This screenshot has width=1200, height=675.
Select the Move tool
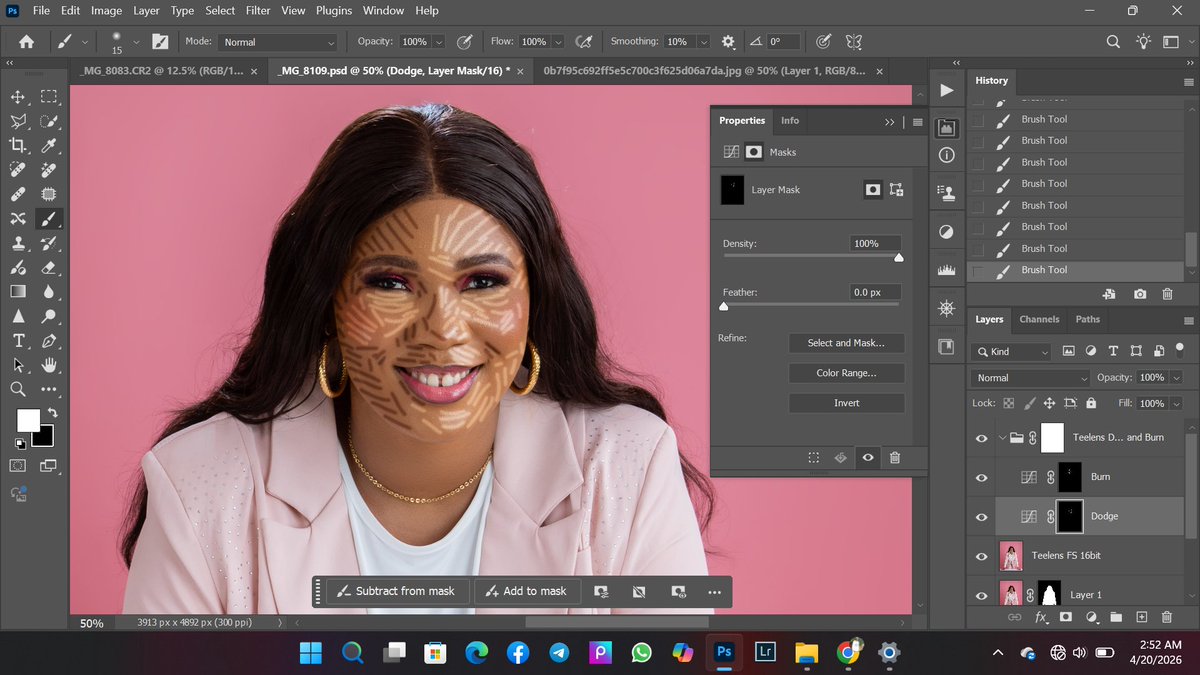coord(18,97)
